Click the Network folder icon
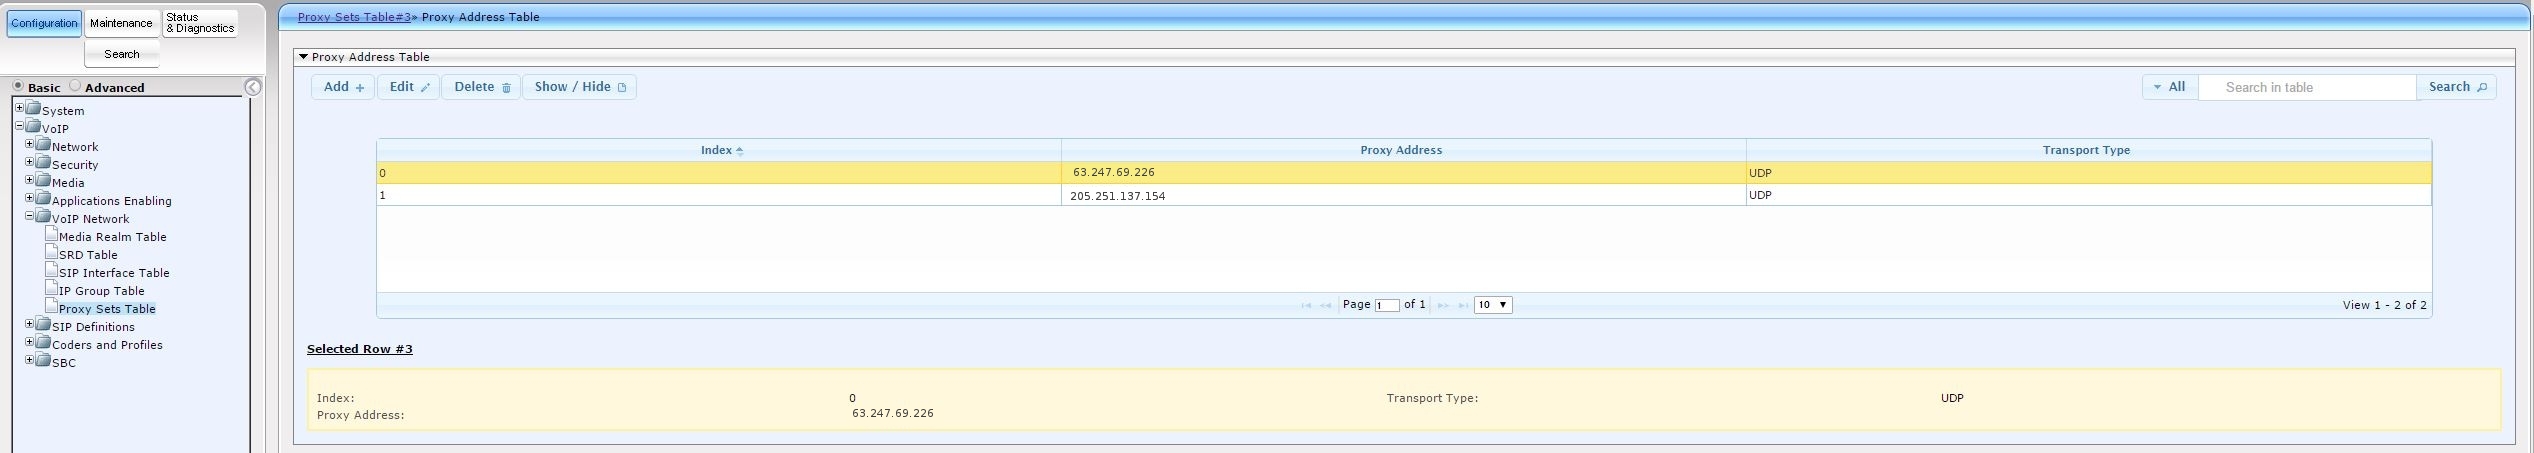The height and width of the screenshot is (453, 2534). (43, 144)
